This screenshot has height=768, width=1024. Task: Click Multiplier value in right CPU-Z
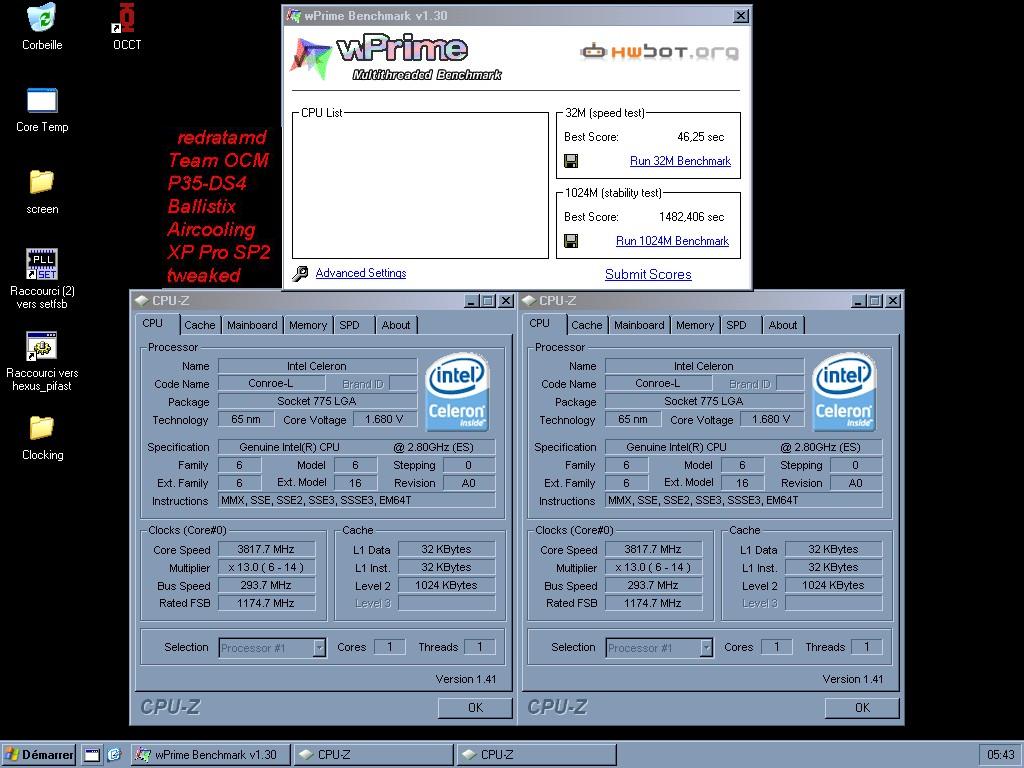coord(653,568)
